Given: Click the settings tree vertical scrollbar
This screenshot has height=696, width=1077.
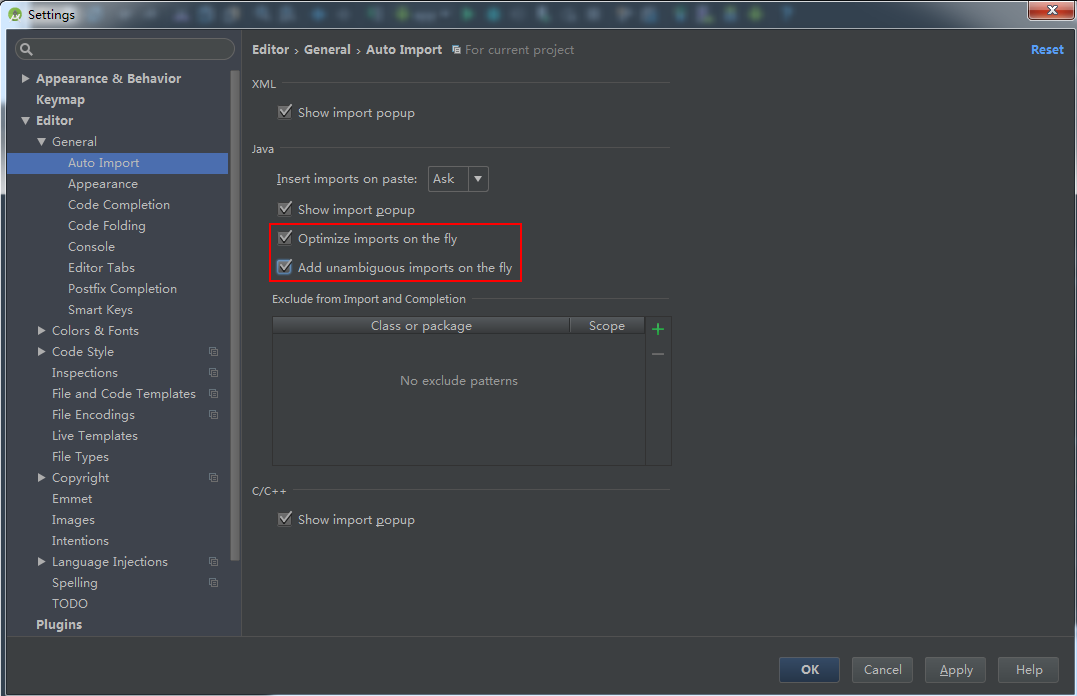Looking at the screenshot, I should (x=235, y=316).
